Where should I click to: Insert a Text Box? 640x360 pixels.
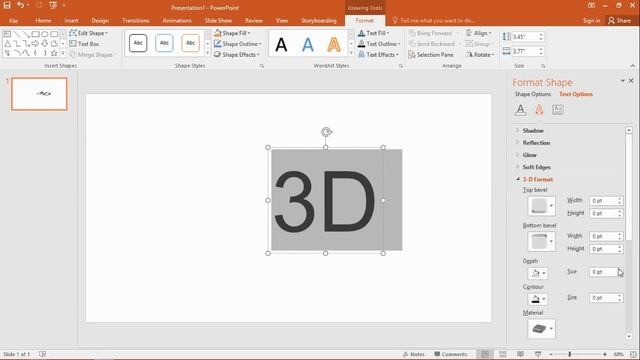point(84,44)
